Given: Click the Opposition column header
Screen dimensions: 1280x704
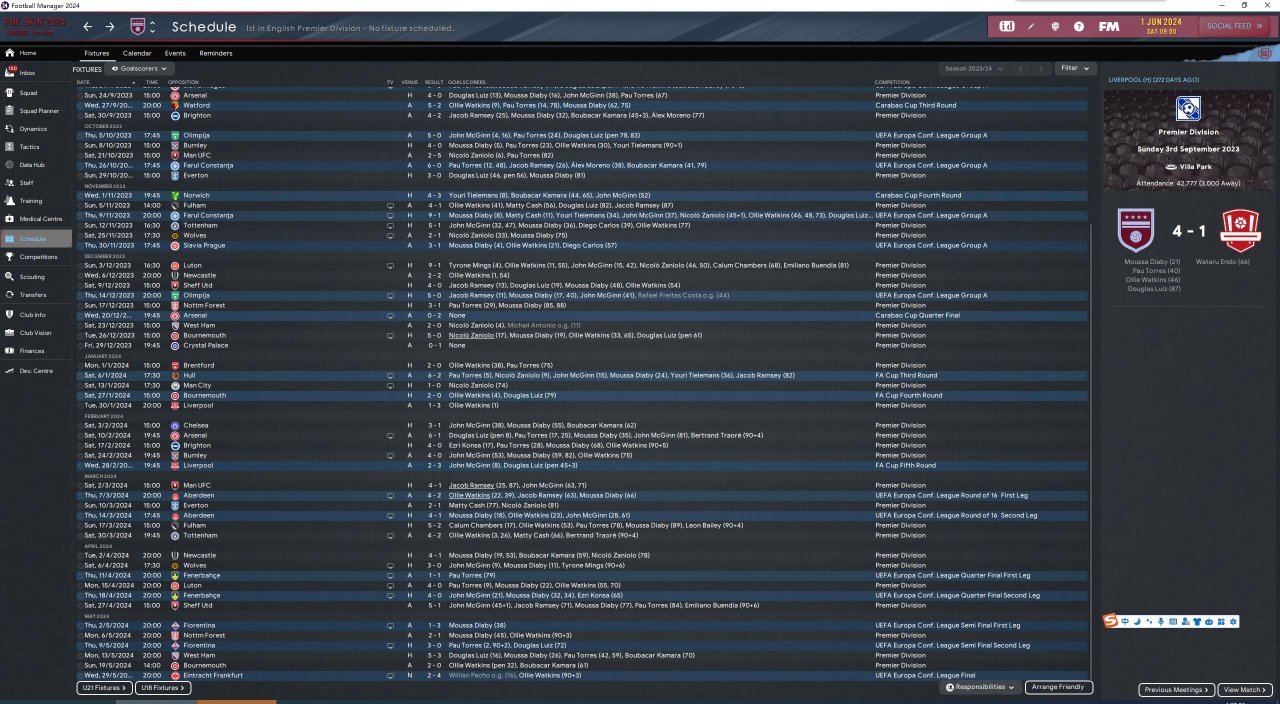Looking at the screenshot, I should coord(184,81).
